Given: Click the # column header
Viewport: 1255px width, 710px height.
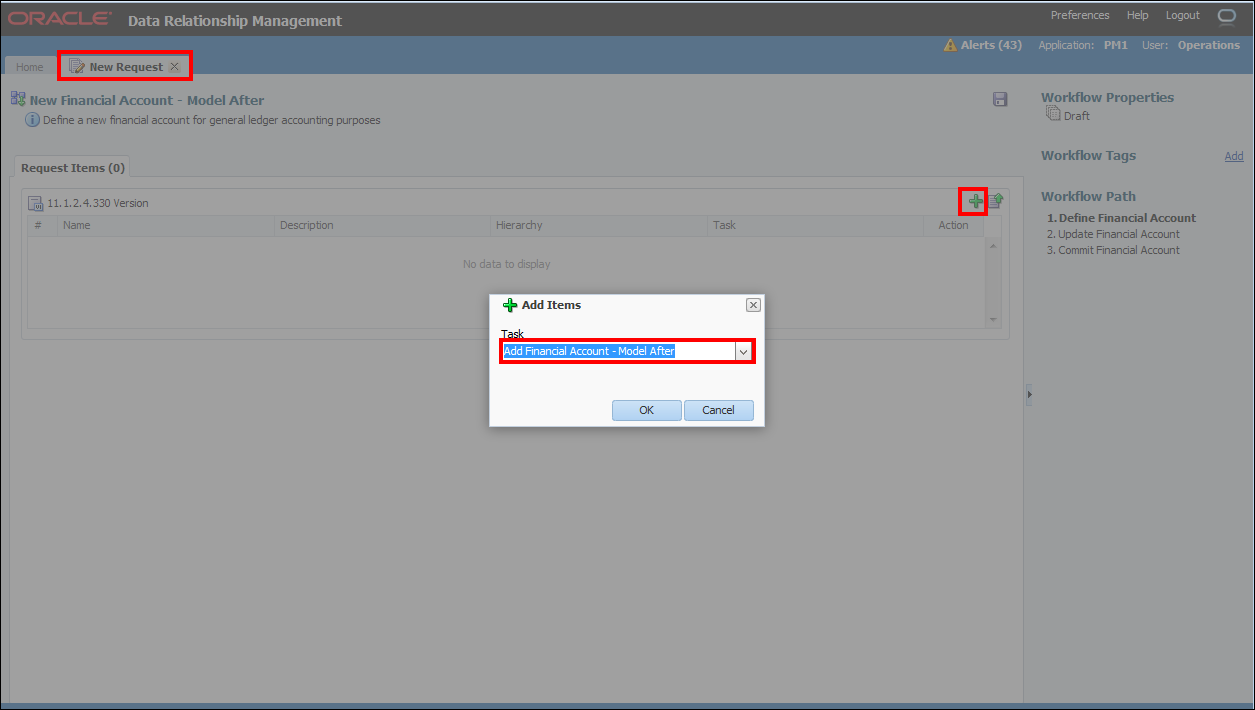Looking at the screenshot, I should [x=42, y=225].
